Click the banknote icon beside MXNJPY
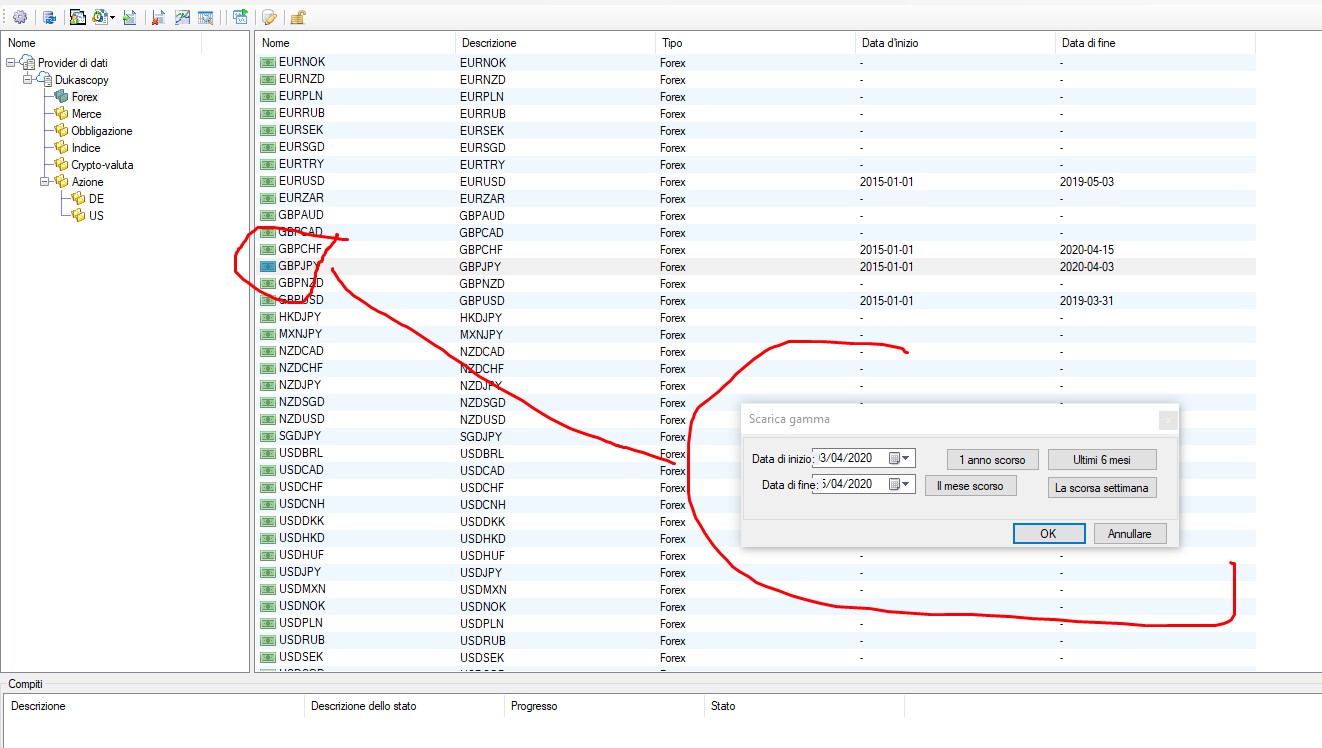This screenshot has width=1322, height=748. pyautogui.click(x=267, y=334)
